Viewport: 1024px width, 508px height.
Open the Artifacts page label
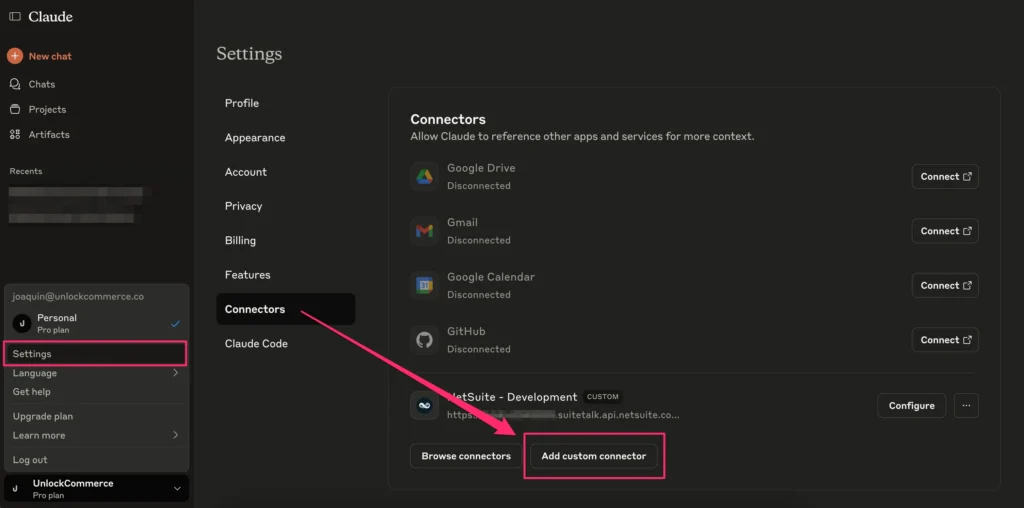(49, 135)
